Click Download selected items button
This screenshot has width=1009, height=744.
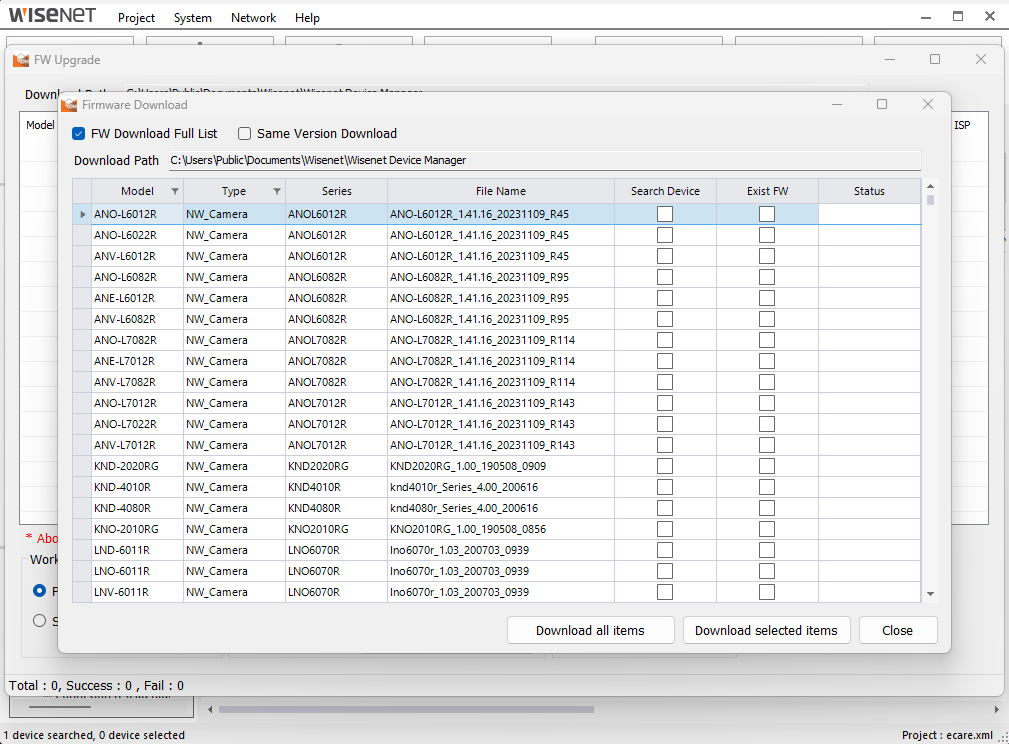pos(766,630)
